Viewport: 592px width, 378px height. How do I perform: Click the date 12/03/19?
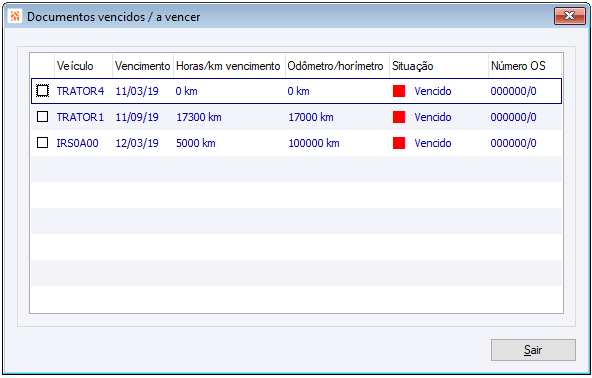click(137, 143)
